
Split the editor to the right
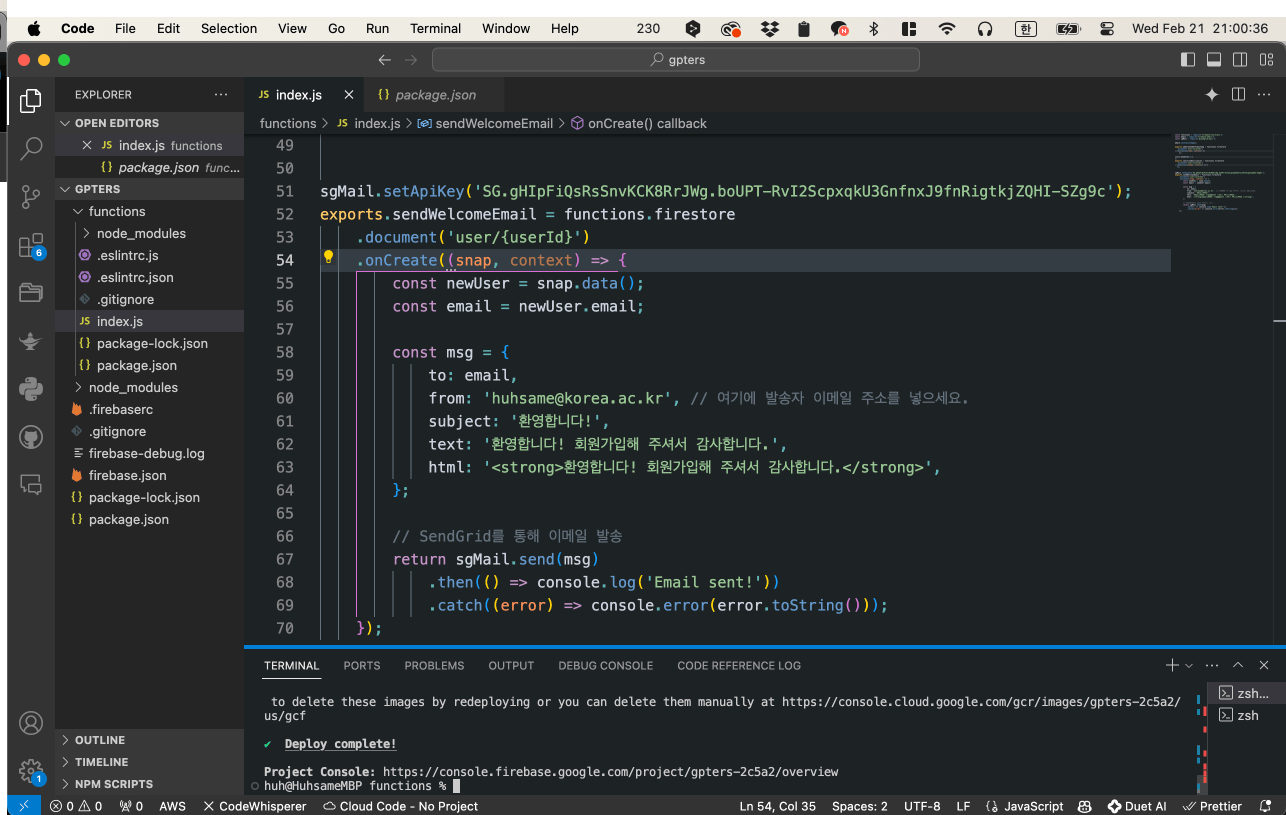pos(1238,95)
